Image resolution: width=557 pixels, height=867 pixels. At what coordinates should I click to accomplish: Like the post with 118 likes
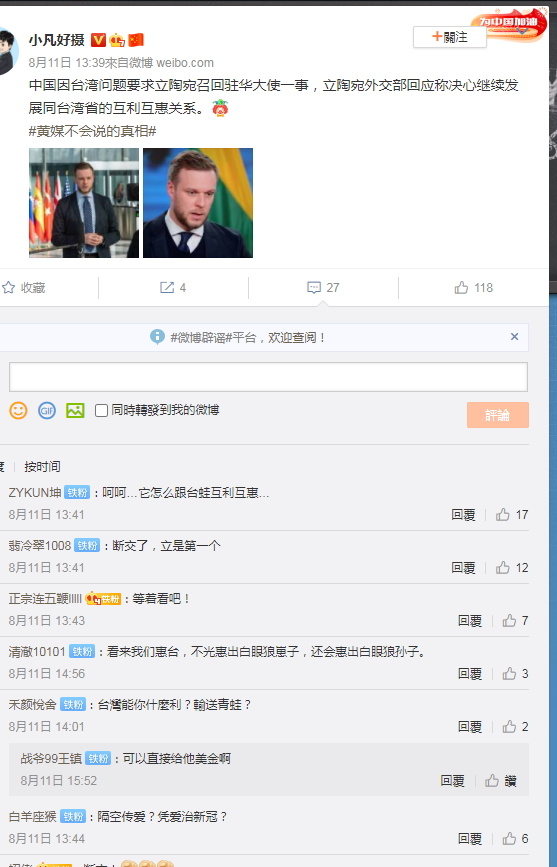click(473, 288)
